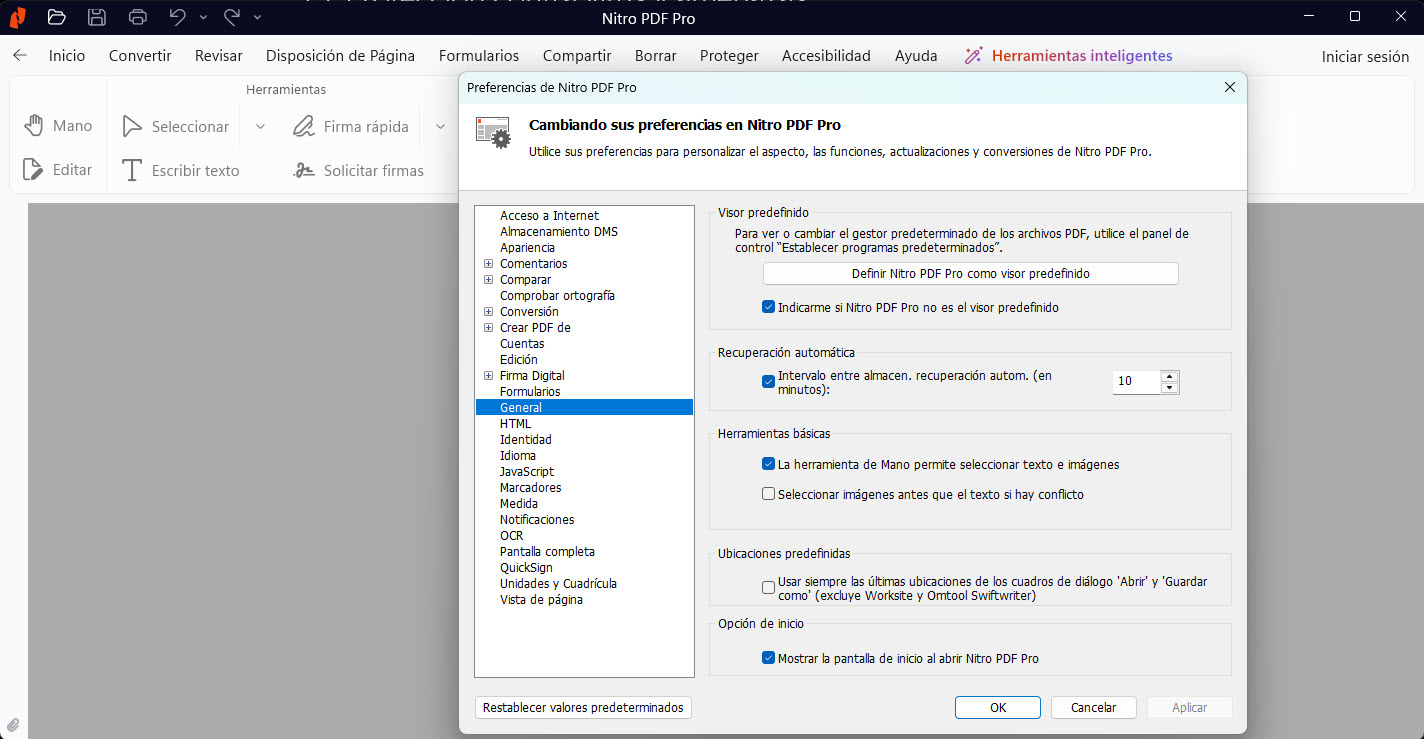This screenshot has height=739, width=1424.
Task: Click the Cancelar button
Action: tap(1094, 707)
